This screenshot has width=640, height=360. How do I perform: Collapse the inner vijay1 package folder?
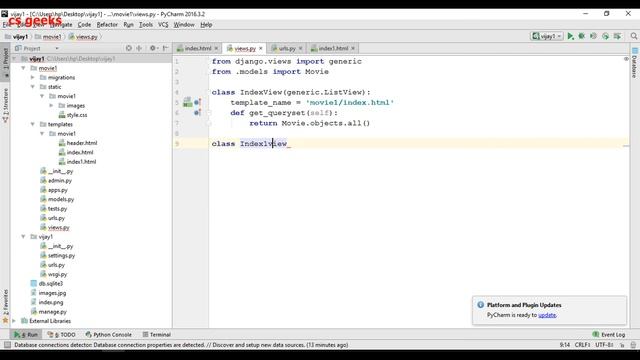tap(24, 237)
